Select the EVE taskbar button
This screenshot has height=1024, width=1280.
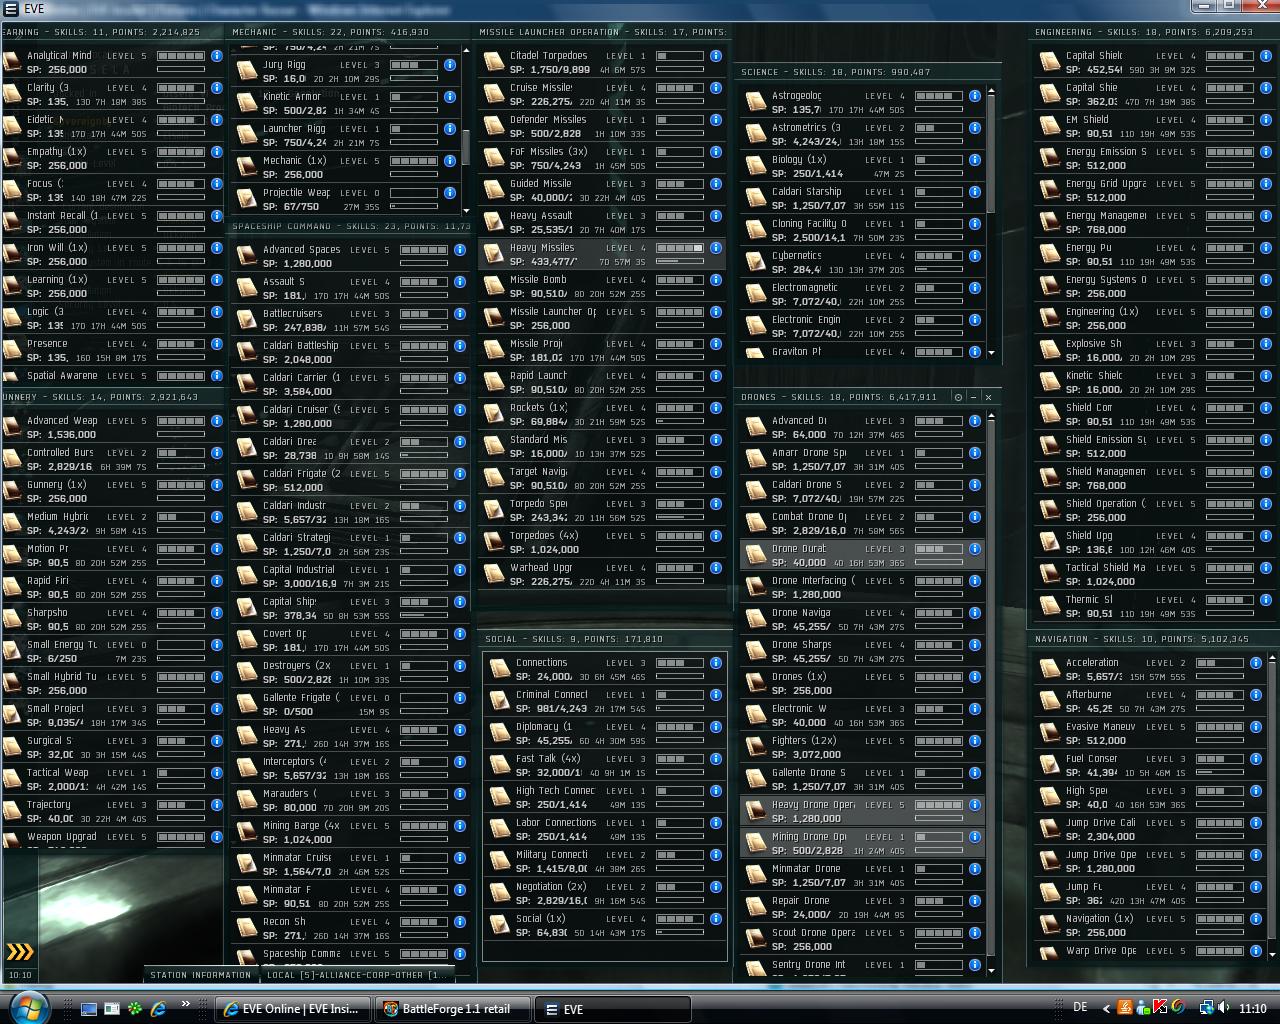(612, 1009)
